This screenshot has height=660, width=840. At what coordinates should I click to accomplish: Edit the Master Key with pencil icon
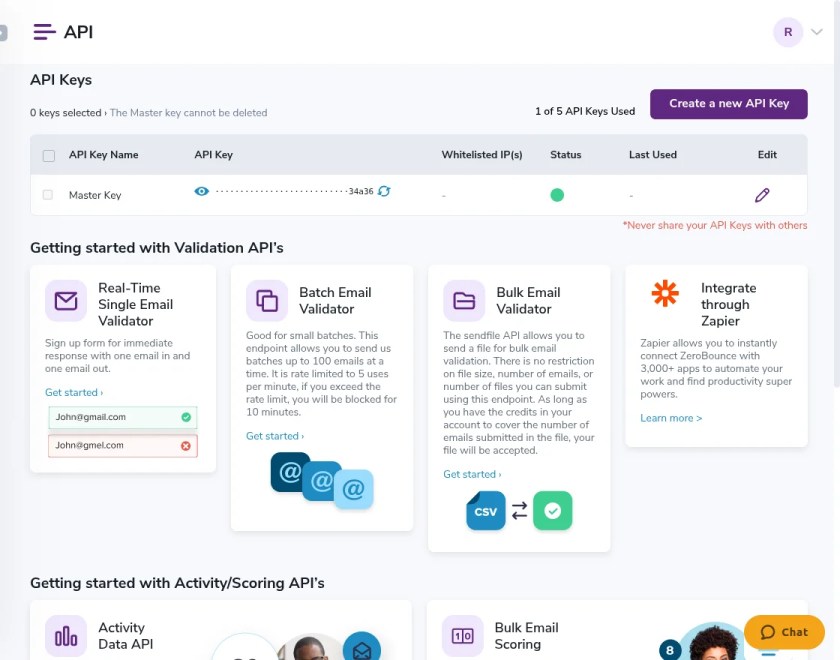pyautogui.click(x=762, y=195)
